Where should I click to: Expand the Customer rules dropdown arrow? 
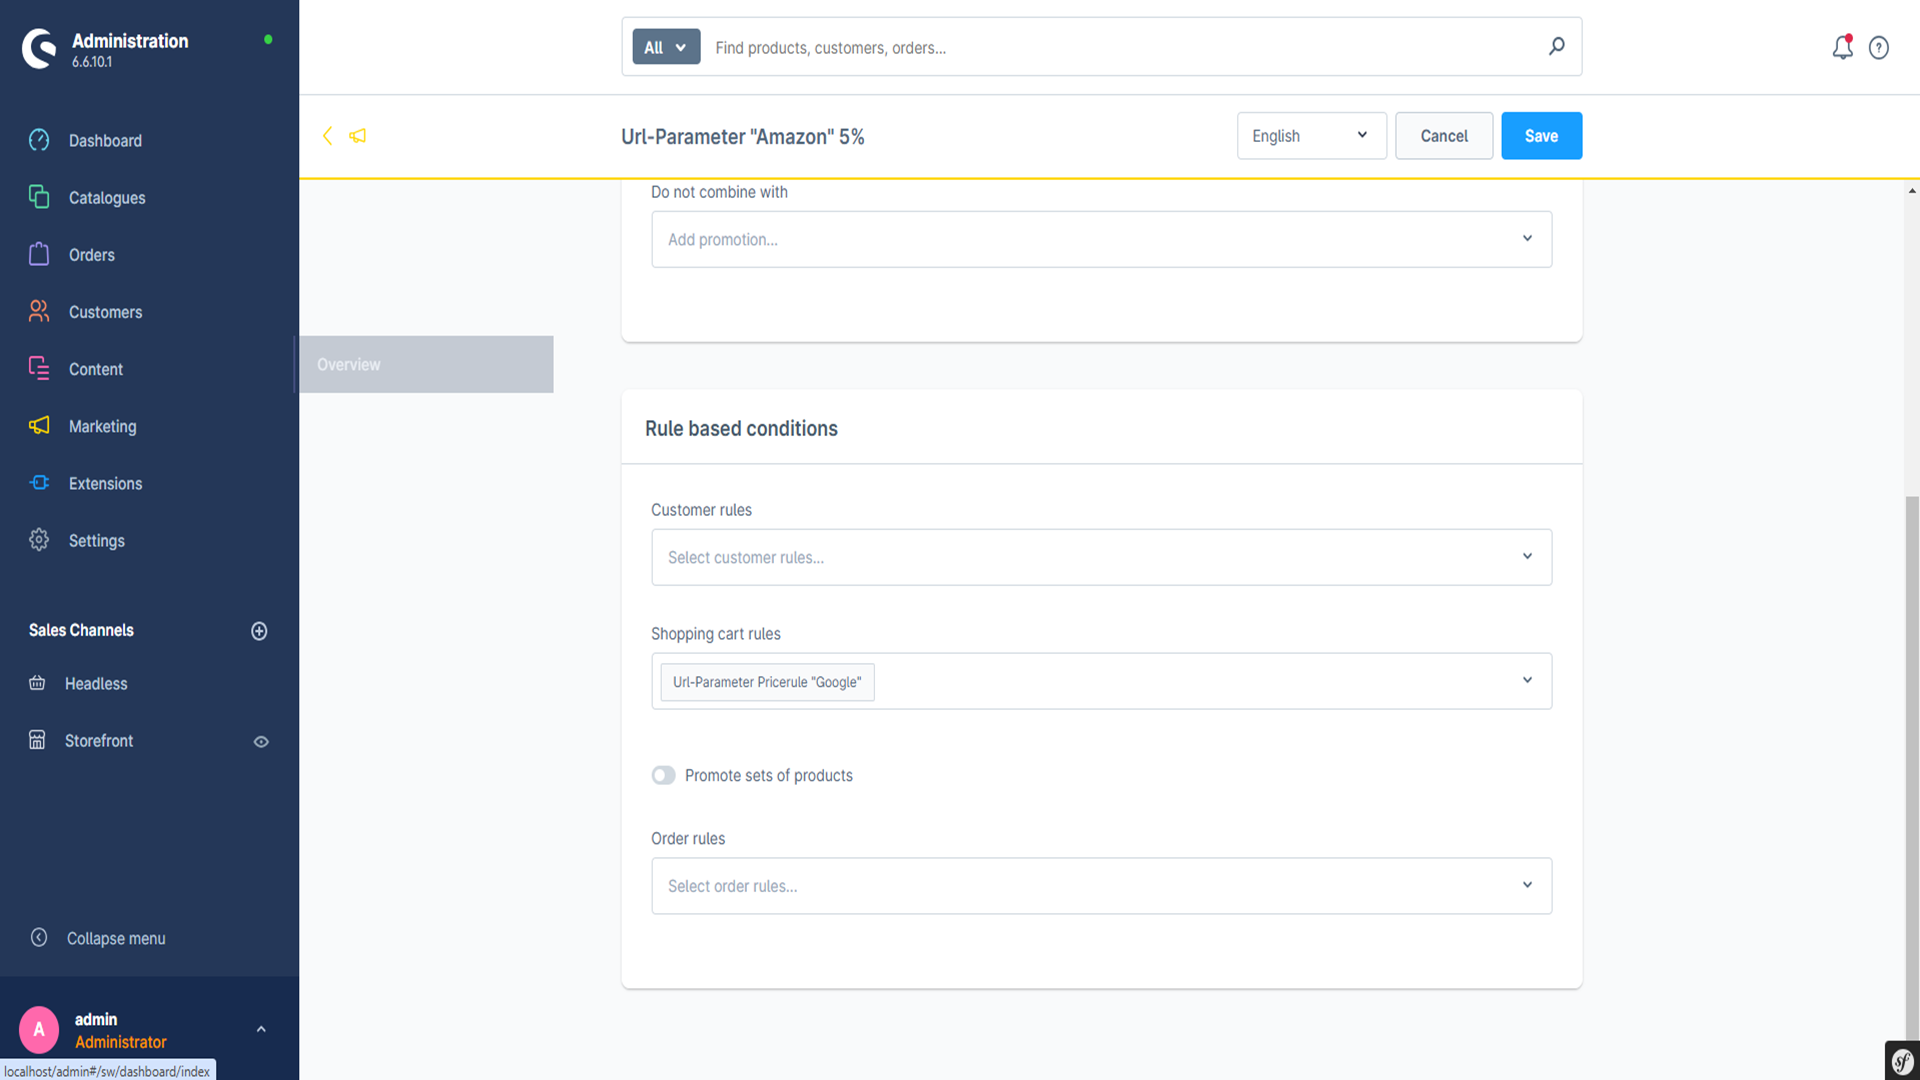pos(1527,556)
